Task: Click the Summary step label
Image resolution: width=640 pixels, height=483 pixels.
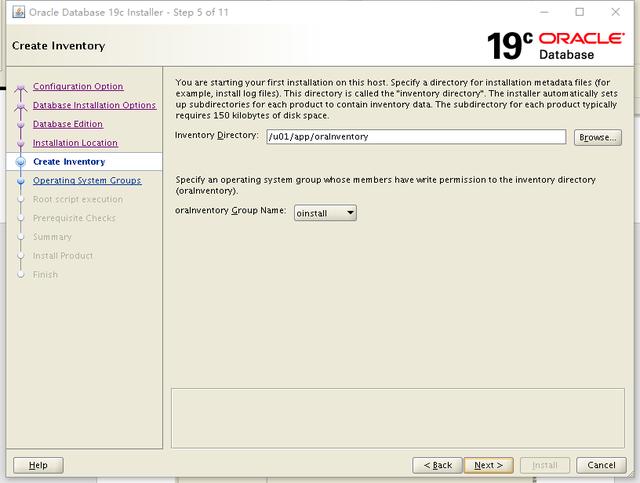Action: (x=52, y=237)
